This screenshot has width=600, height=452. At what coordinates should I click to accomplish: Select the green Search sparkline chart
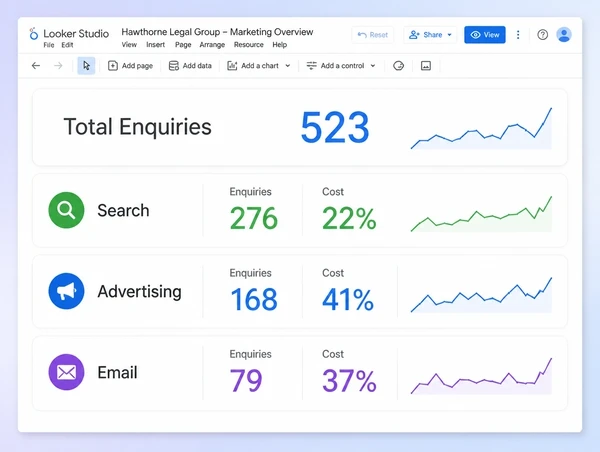pos(481,214)
